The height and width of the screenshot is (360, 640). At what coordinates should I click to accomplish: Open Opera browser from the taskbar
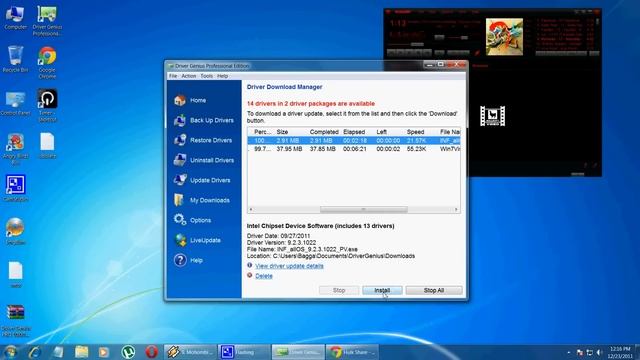click(x=151, y=352)
